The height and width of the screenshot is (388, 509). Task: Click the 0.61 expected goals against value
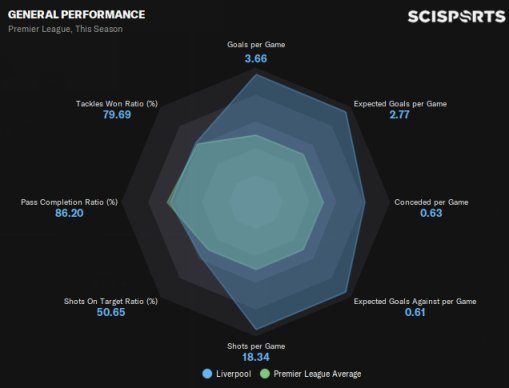(x=415, y=312)
